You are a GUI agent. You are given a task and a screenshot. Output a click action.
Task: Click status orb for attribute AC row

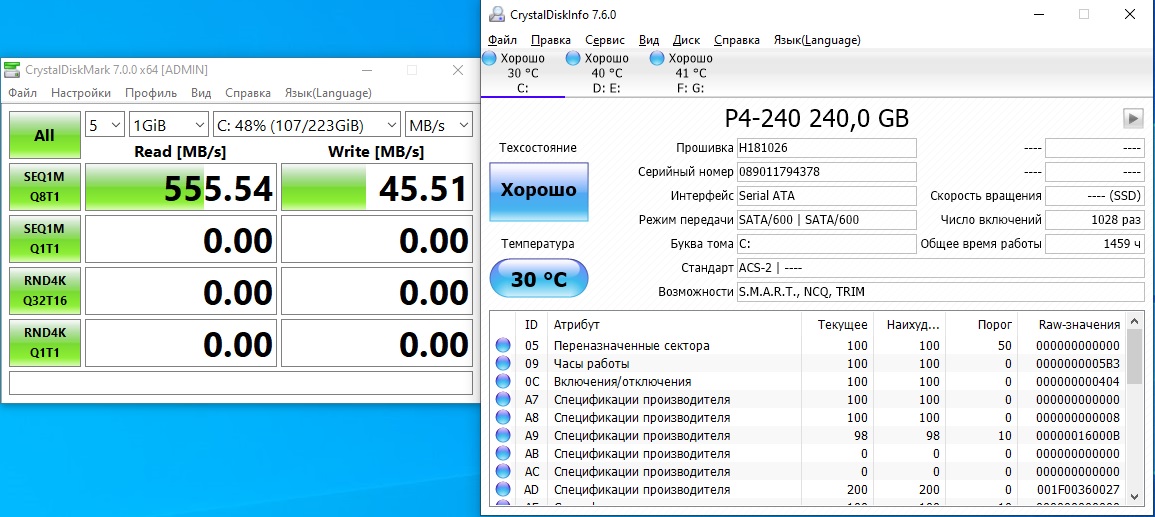click(x=503, y=471)
